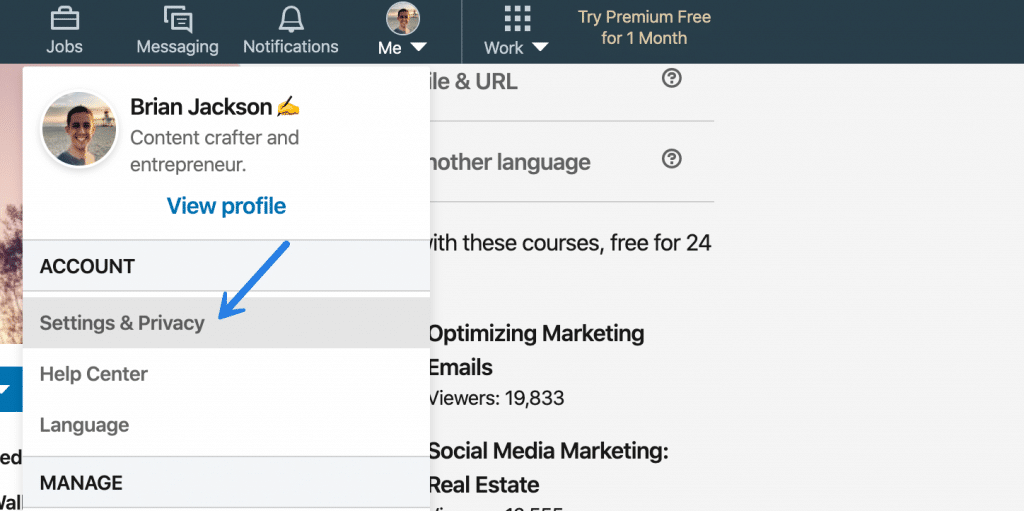
Task: Expand the Work dropdown arrow
Action: click(x=539, y=47)
